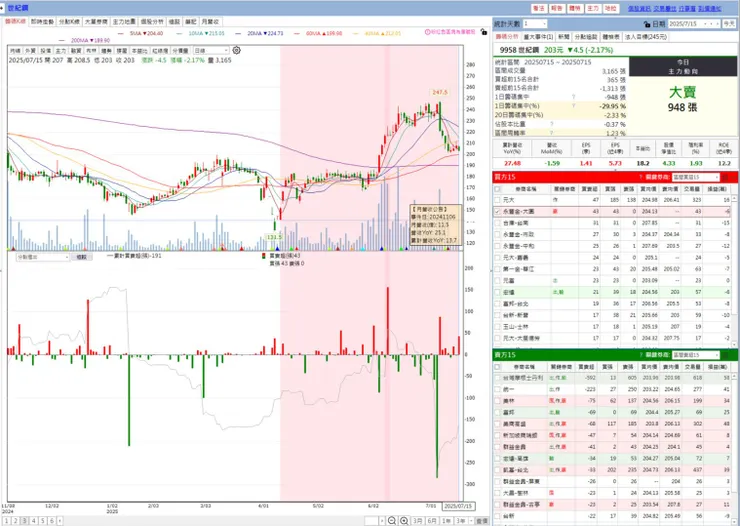The image size is (740, 526).
Task: Click the help icon next to 1日籌碼集中
Action: (x=574, y=97)
